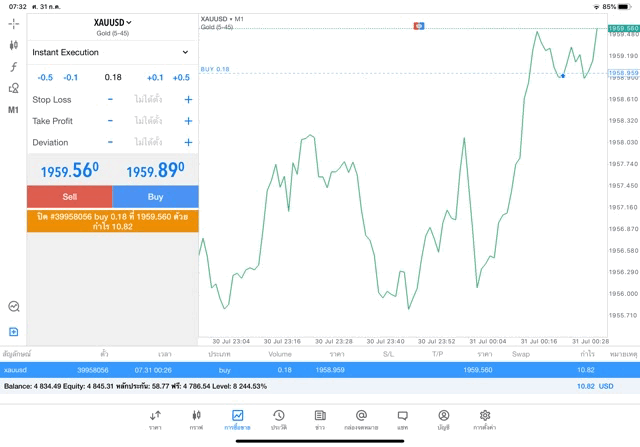
Task: Open Chat tab with speech bubble
Action: [x=402, y=420]
